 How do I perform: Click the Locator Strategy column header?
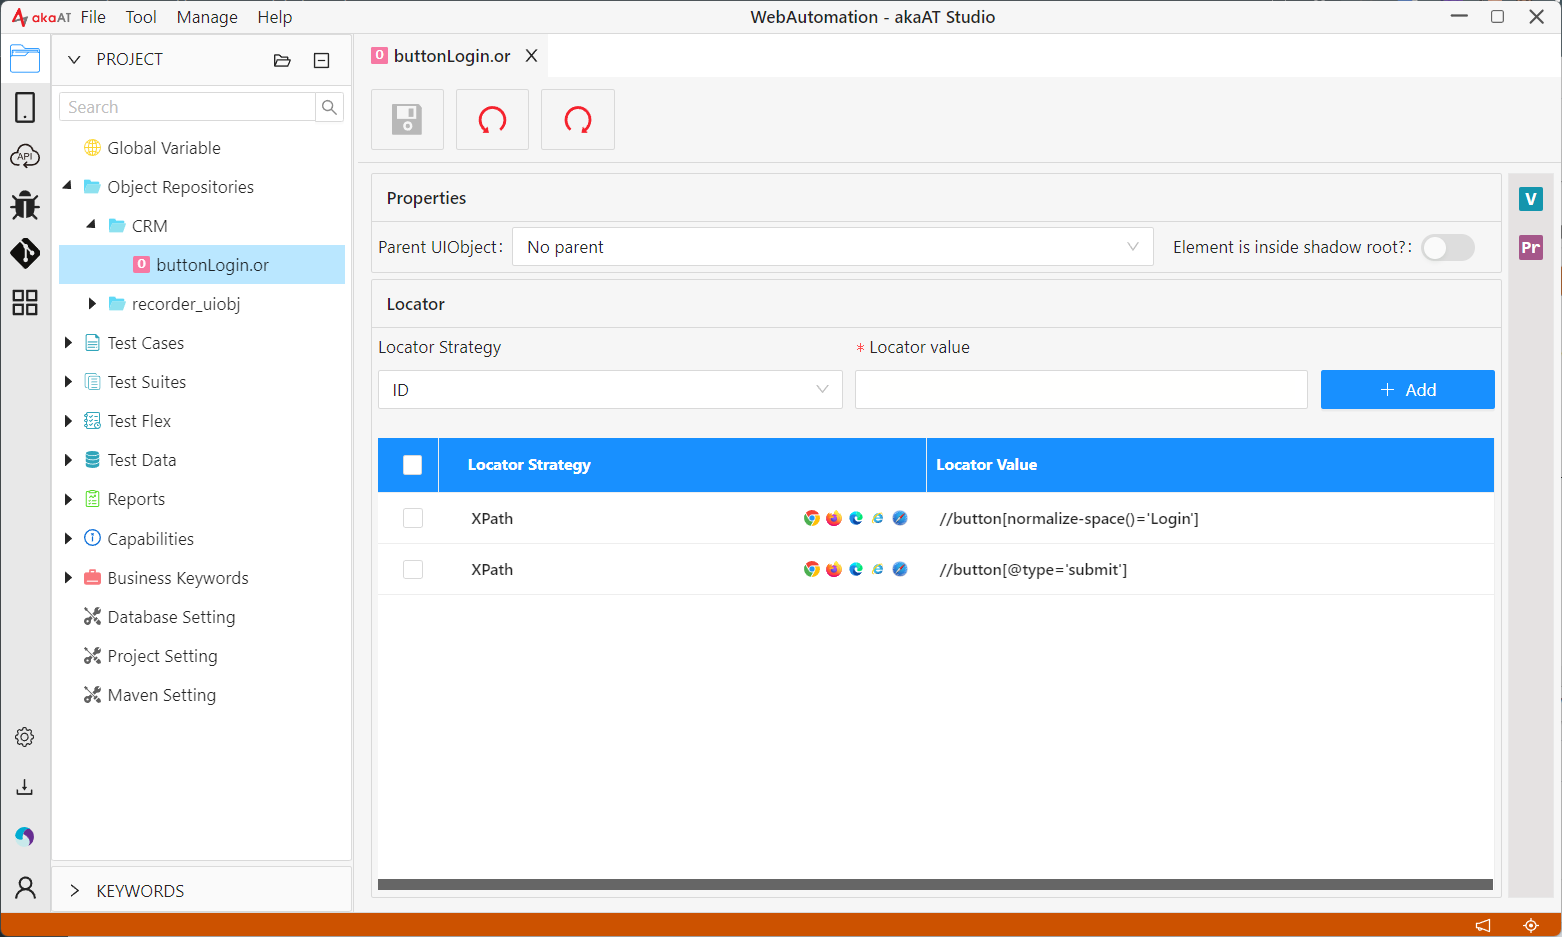682,465
